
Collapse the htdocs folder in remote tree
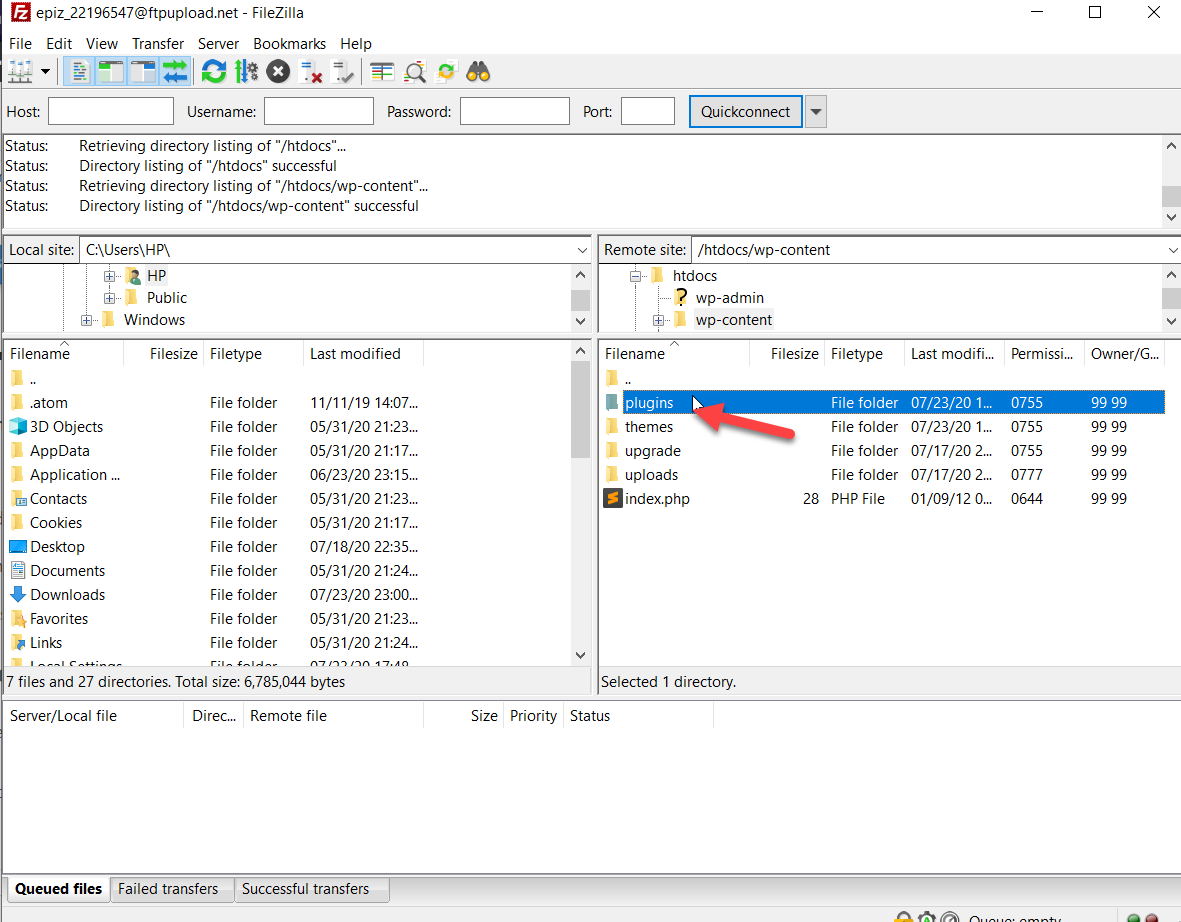point(636,276)
